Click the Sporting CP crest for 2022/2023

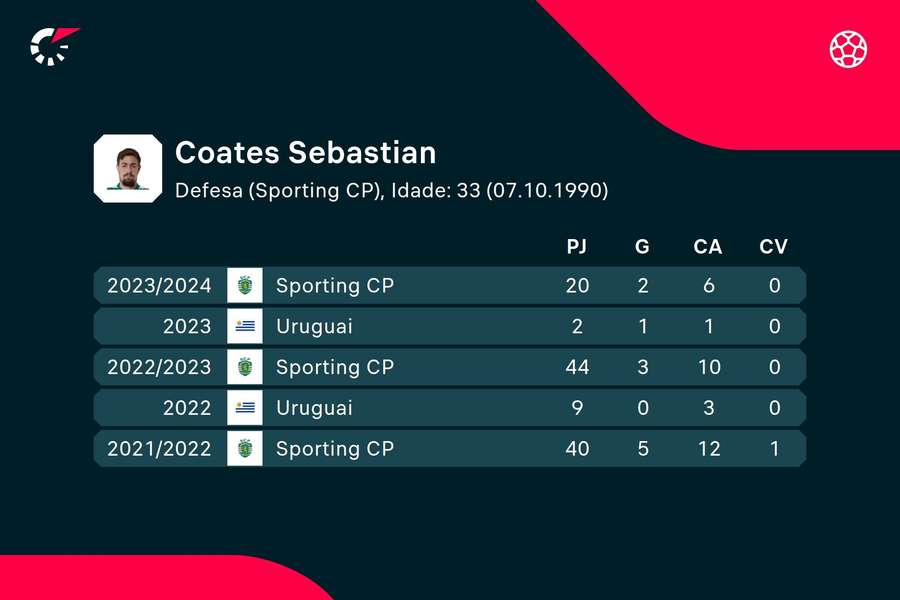244,367
